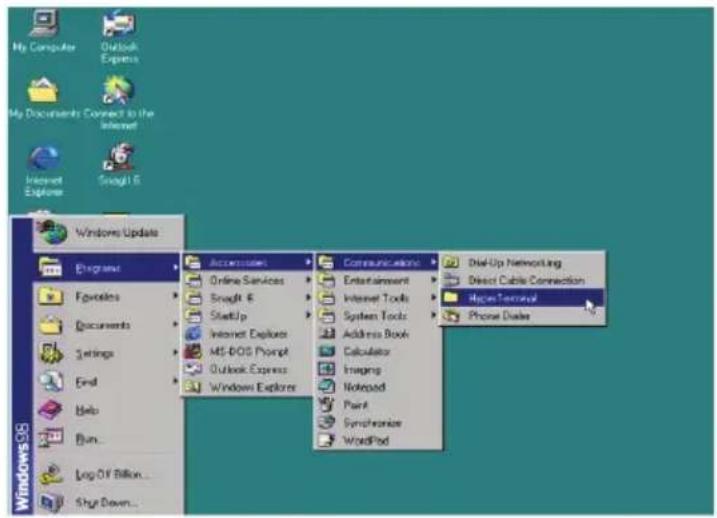
Task: Click the Documents folder icon in Start menu
Action: (51, 325)
